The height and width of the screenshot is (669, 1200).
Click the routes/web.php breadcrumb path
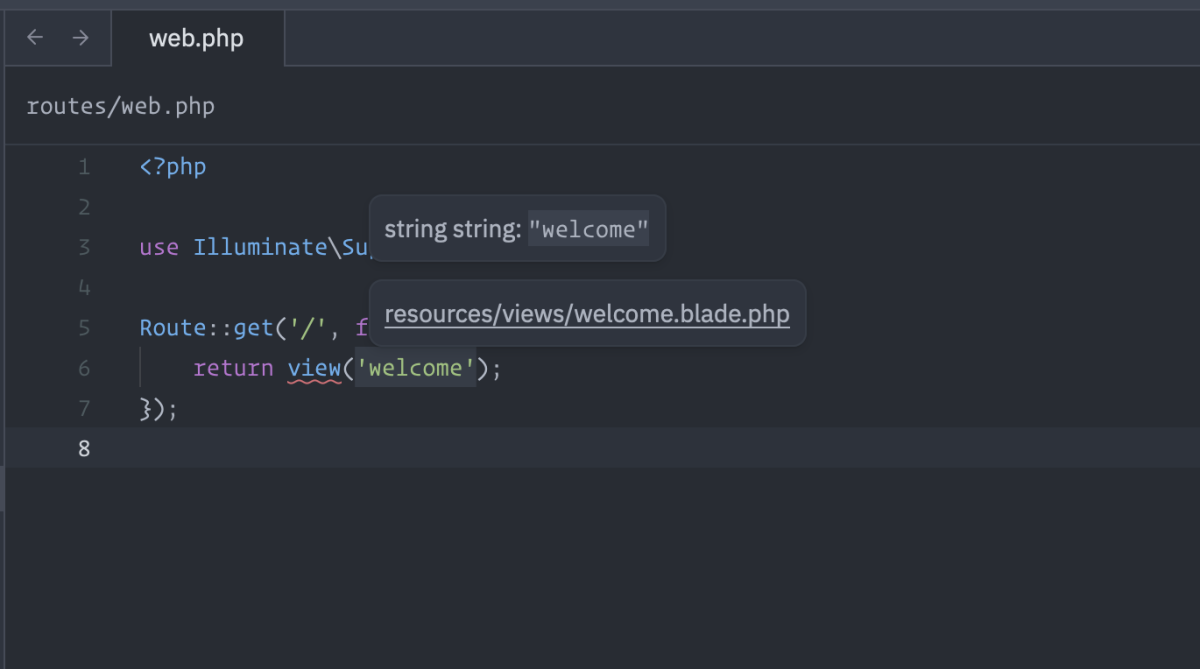[x=120, y=106]
